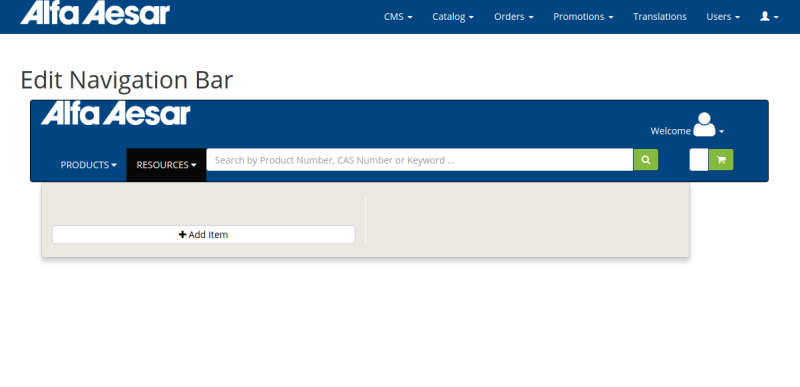800x387 pixels.
Task: Click the green magnifier search button
Action: click(x=645, y=160)
